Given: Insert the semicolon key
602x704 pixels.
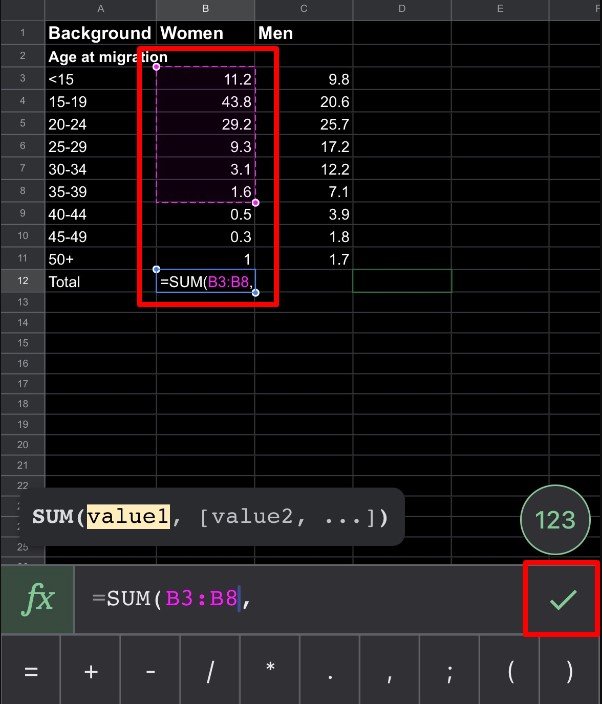Looking at the screenshot, I should (449, 671).
